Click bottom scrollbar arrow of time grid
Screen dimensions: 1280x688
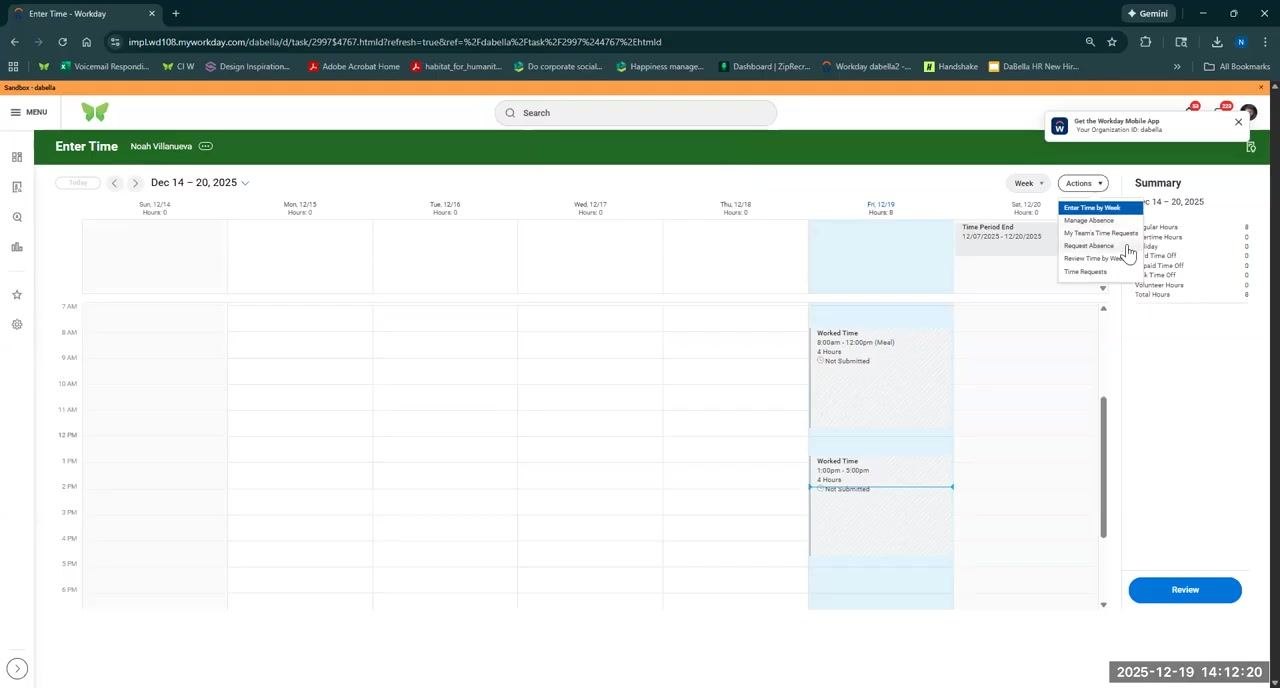1104,604
